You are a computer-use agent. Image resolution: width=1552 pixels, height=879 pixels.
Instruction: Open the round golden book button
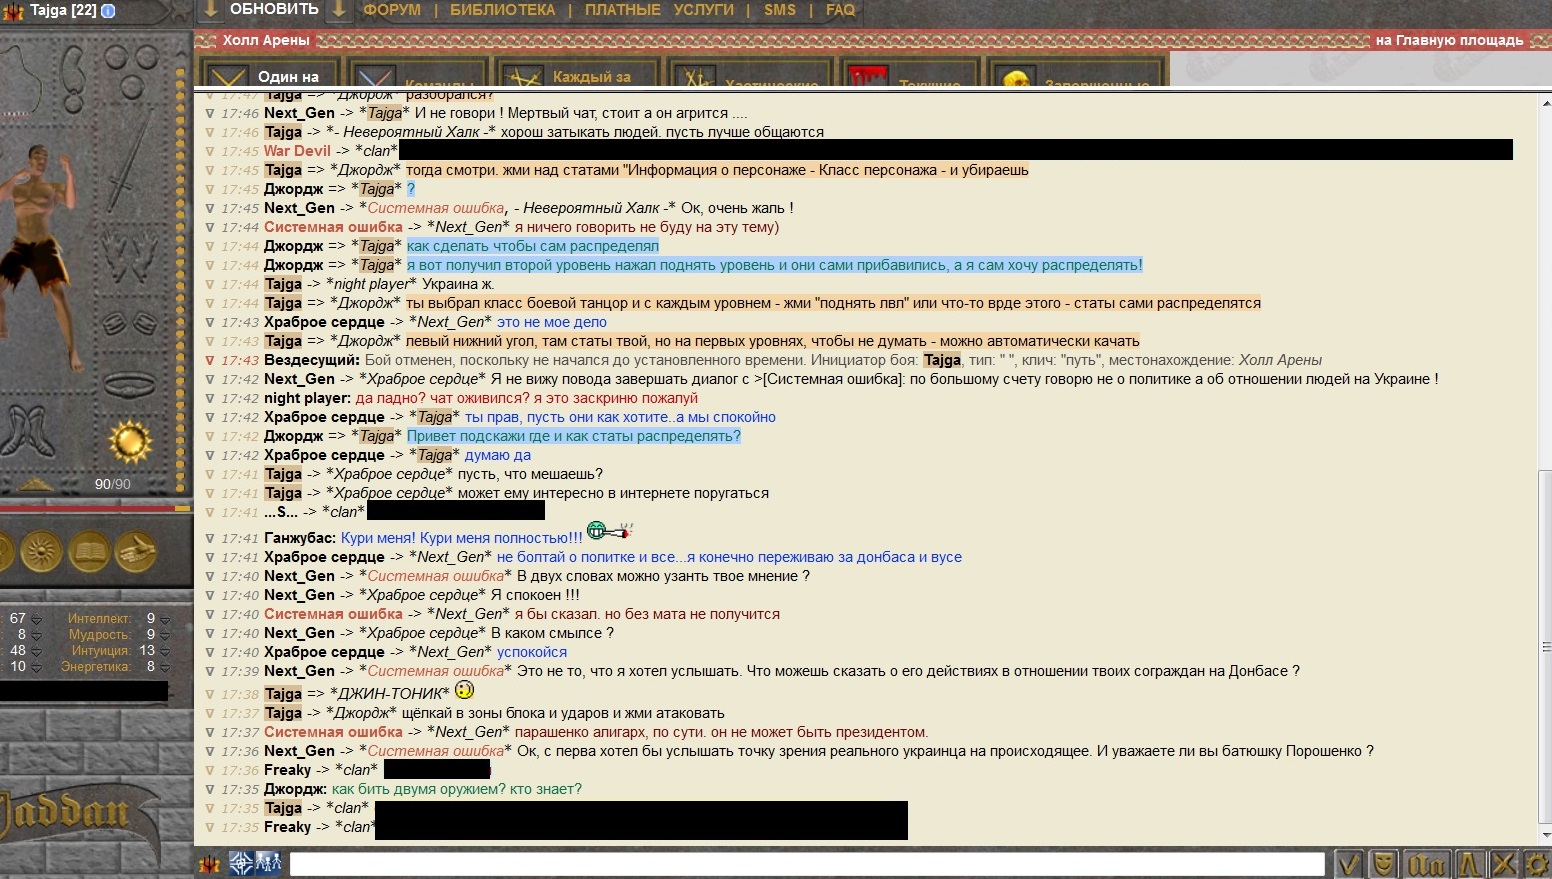click(89, 551)
